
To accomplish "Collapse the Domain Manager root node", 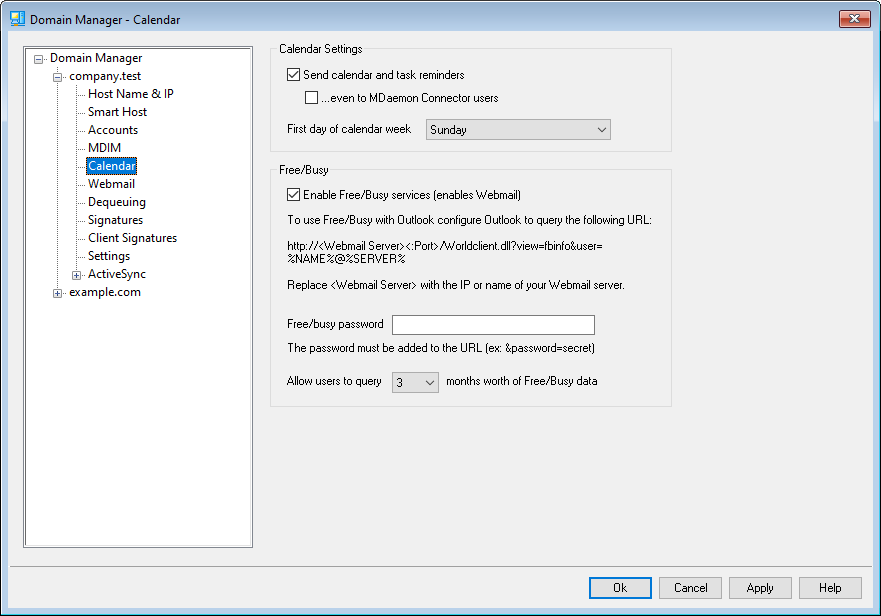I will coord(39,58).
